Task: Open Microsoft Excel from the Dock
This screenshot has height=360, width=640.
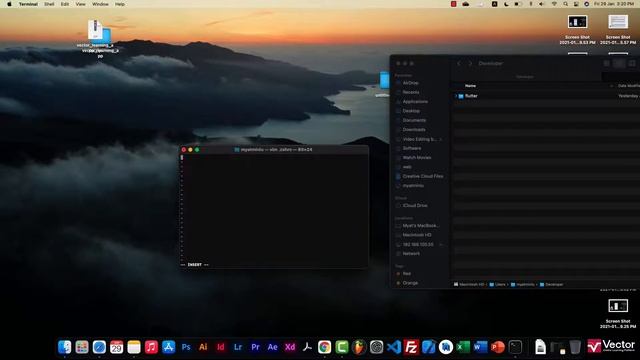Action: pyautogui.click(x=463, y=347)
